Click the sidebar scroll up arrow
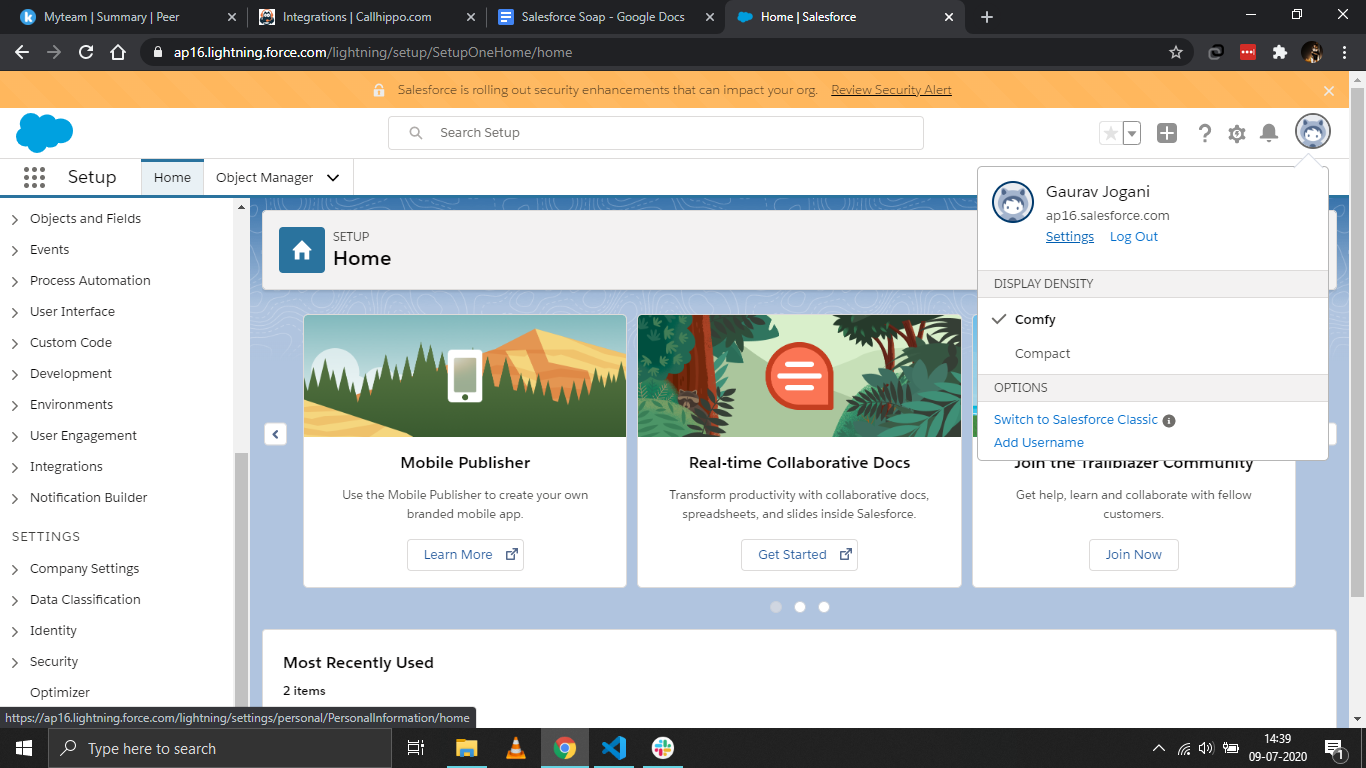Viewport: 1366px width, 768px height. coord(241,207)
